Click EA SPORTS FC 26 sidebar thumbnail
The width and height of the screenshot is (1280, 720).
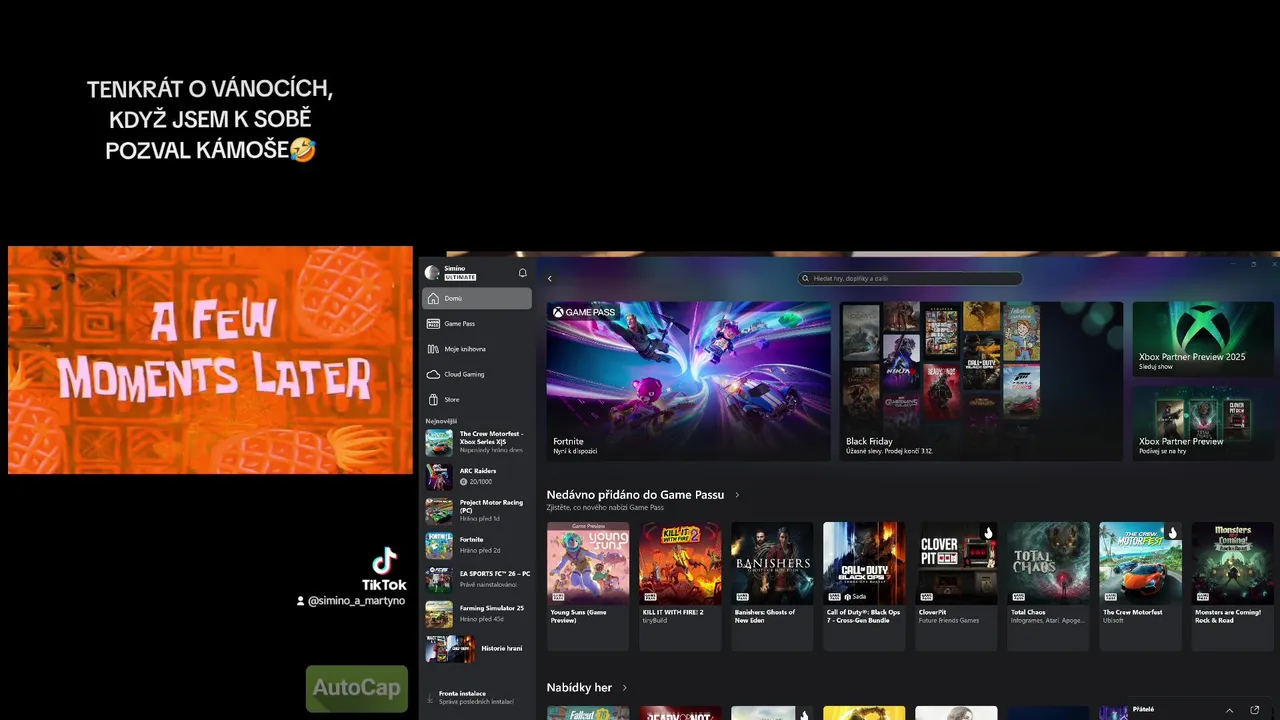coord(439,580)
